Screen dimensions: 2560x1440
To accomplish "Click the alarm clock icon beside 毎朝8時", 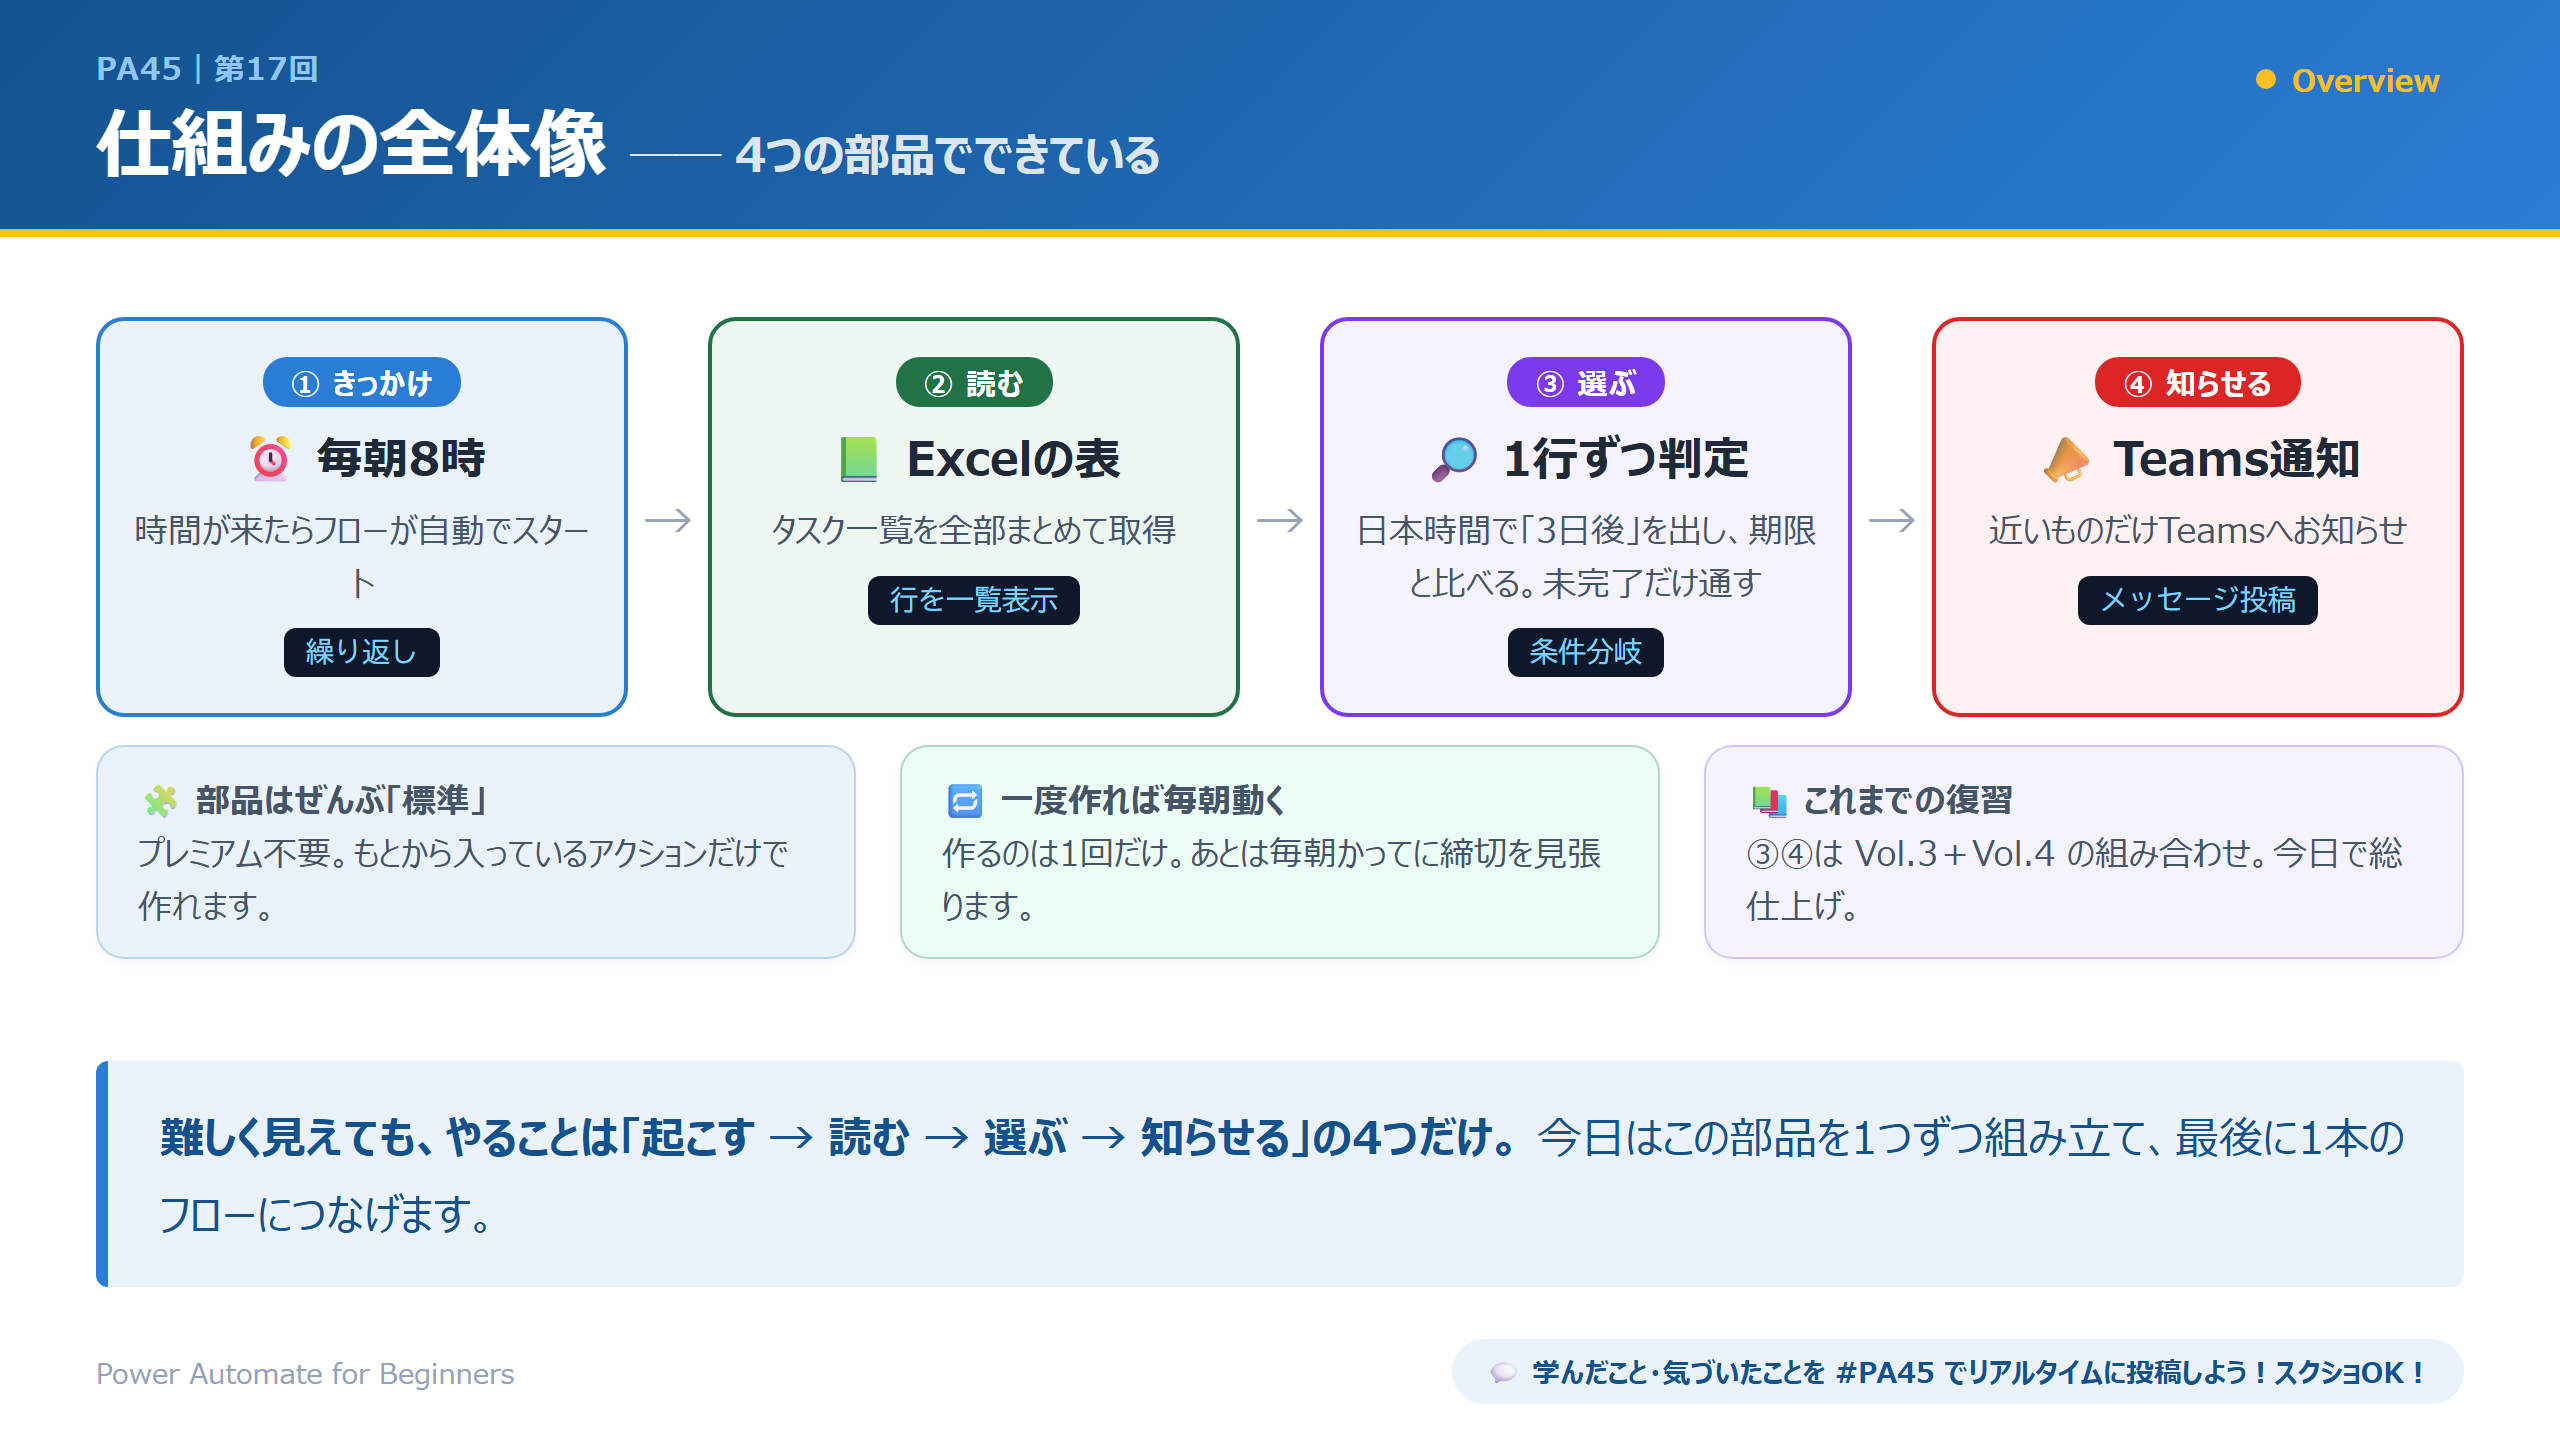I will [270, 459].
